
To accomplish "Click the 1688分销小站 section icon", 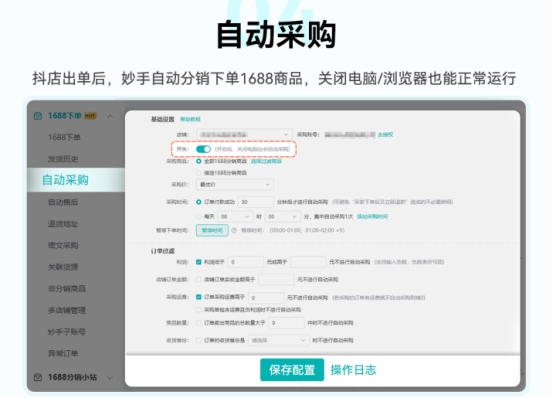I will 38,377.
